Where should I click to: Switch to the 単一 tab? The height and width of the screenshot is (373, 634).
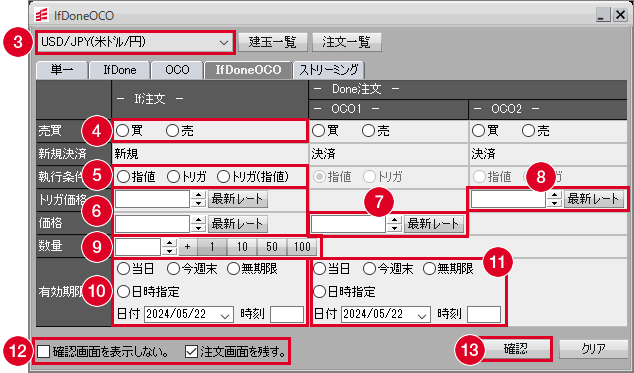(62, 70)
